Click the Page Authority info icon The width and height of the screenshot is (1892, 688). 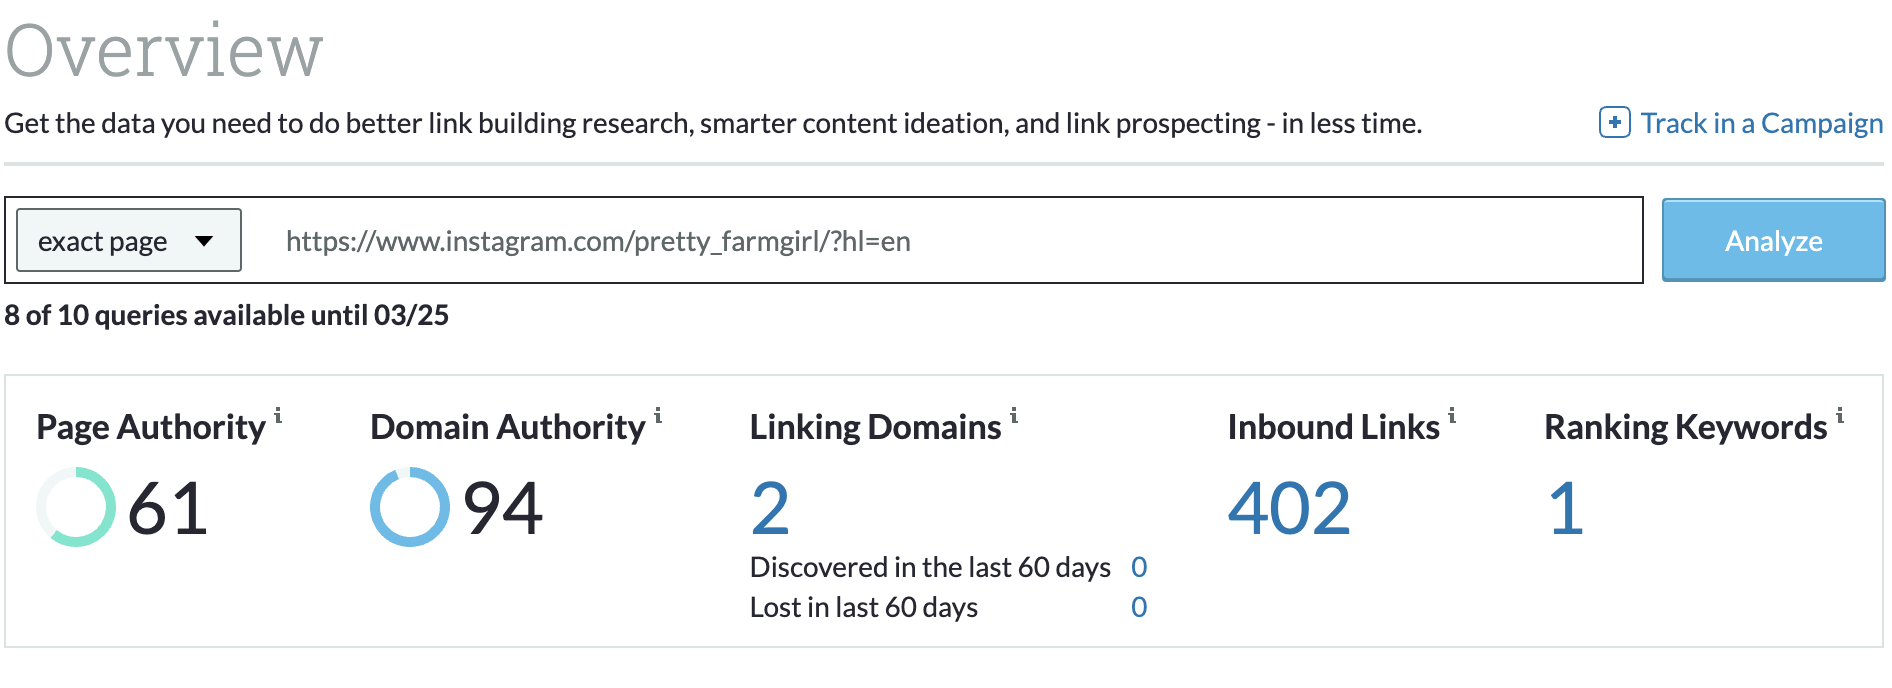(x=278, y=415)
